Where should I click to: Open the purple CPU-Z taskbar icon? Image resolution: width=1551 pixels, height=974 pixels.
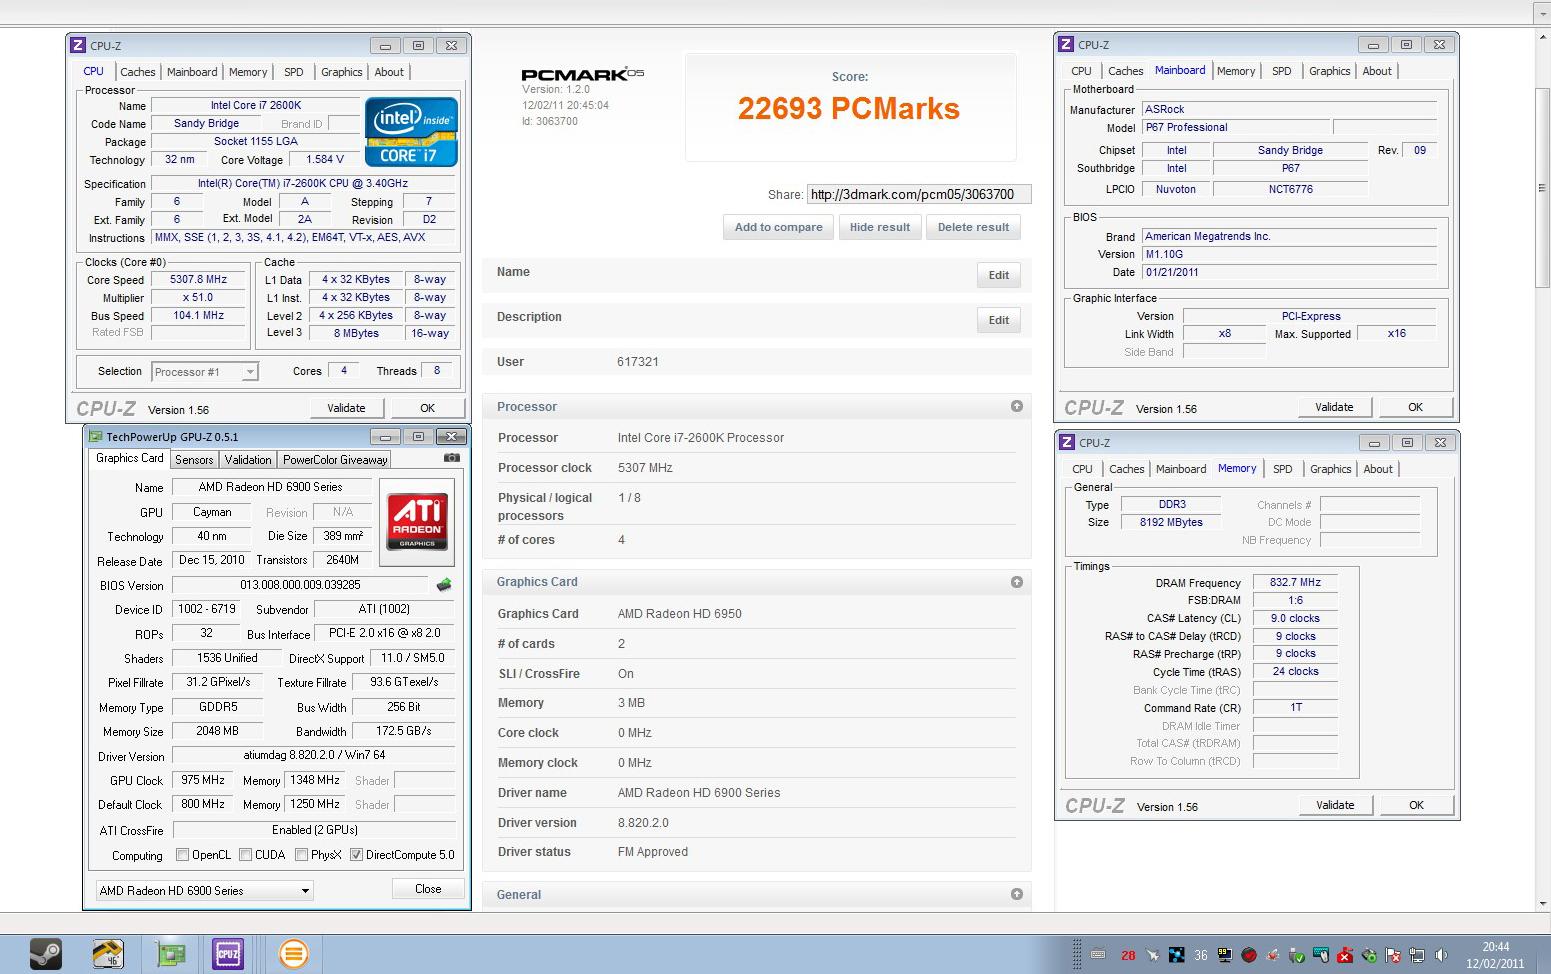pyautogui.click(x=228, y=954)
